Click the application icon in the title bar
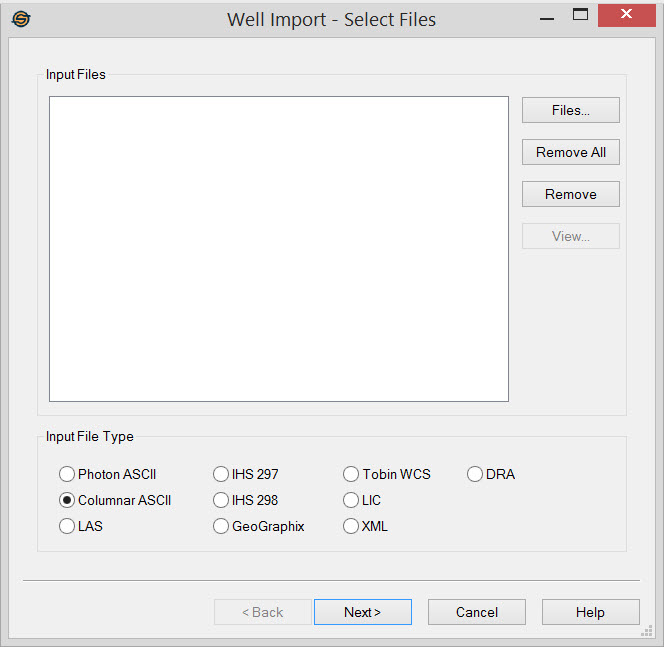 [x=21, y=19]
